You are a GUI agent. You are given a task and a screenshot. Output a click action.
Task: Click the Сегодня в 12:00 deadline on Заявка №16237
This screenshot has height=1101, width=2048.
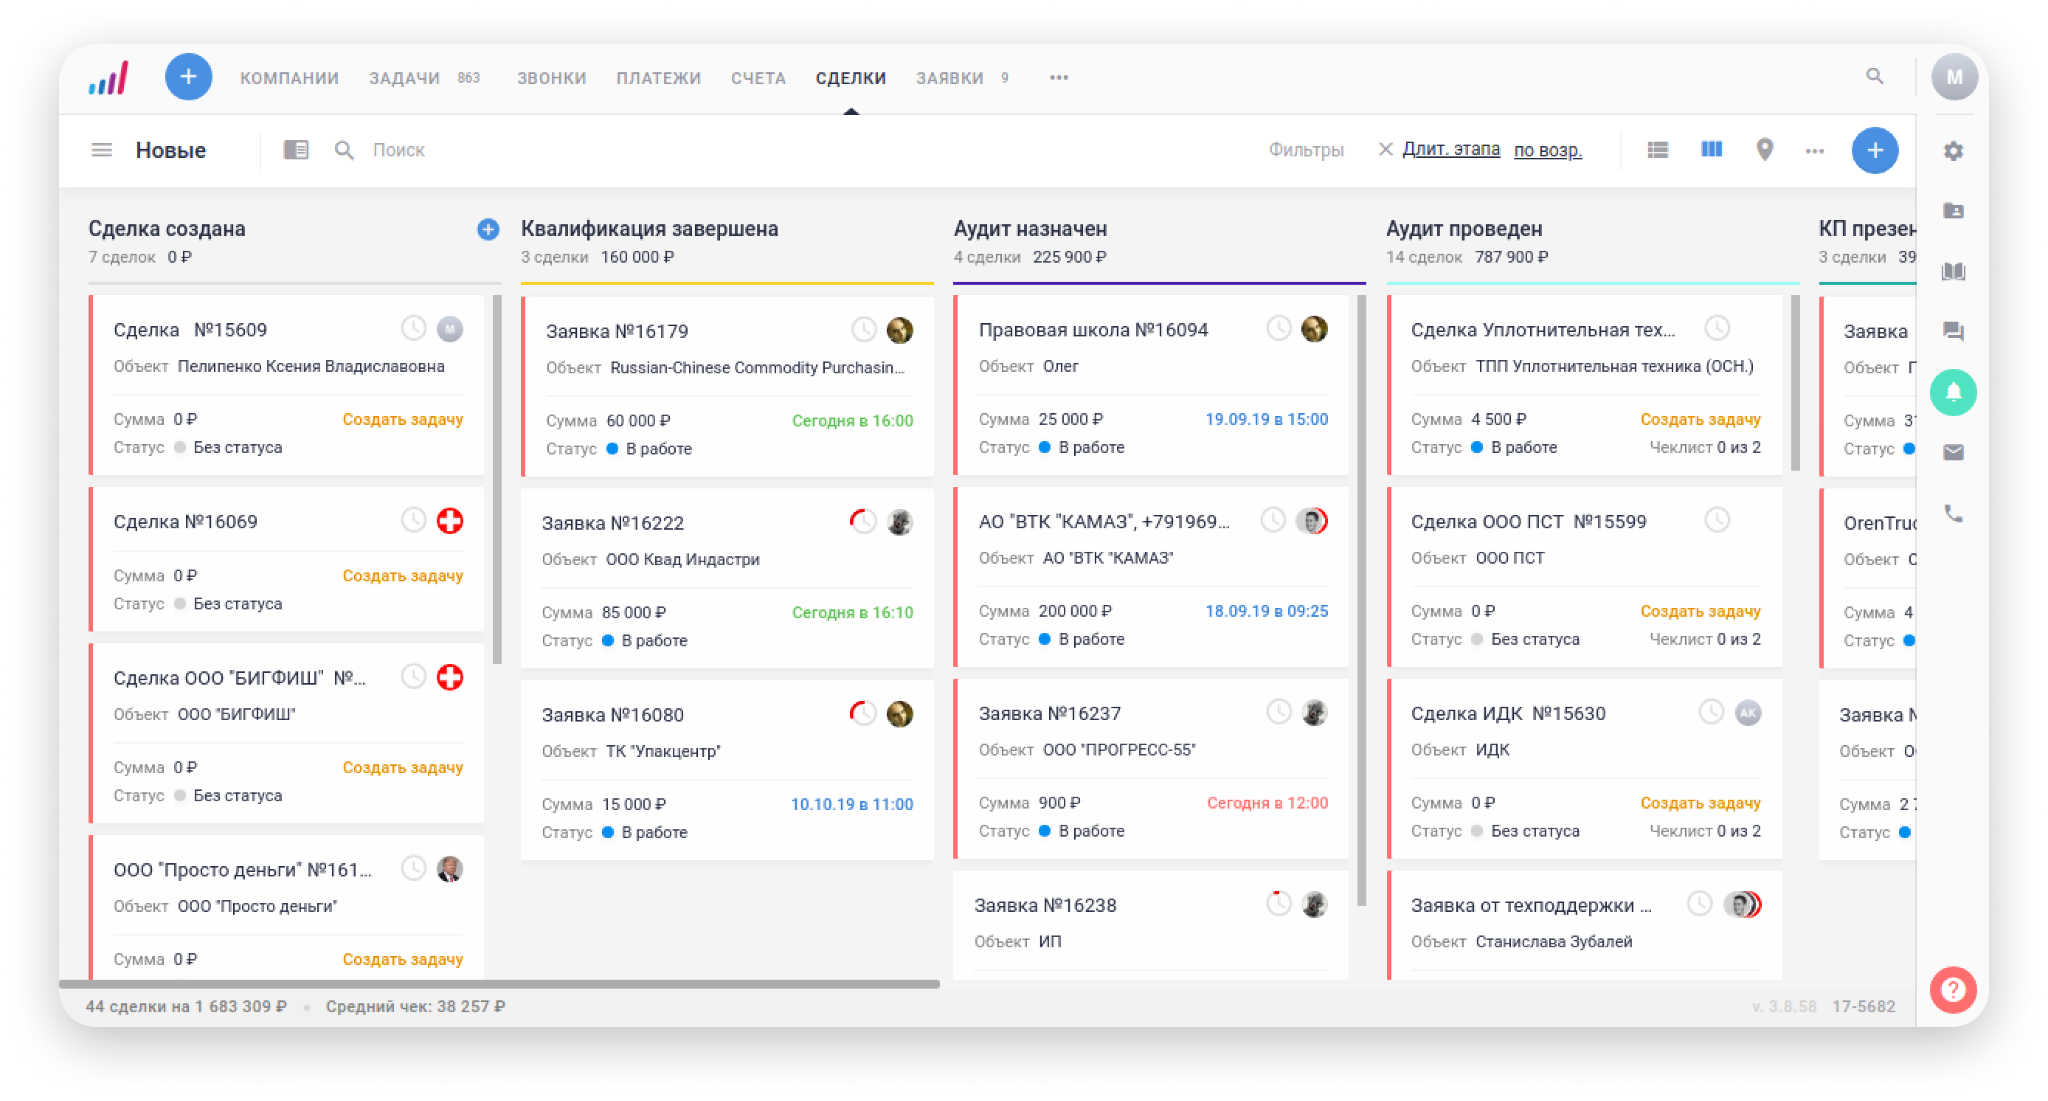pyautogui.click(x=1267, y=803)
